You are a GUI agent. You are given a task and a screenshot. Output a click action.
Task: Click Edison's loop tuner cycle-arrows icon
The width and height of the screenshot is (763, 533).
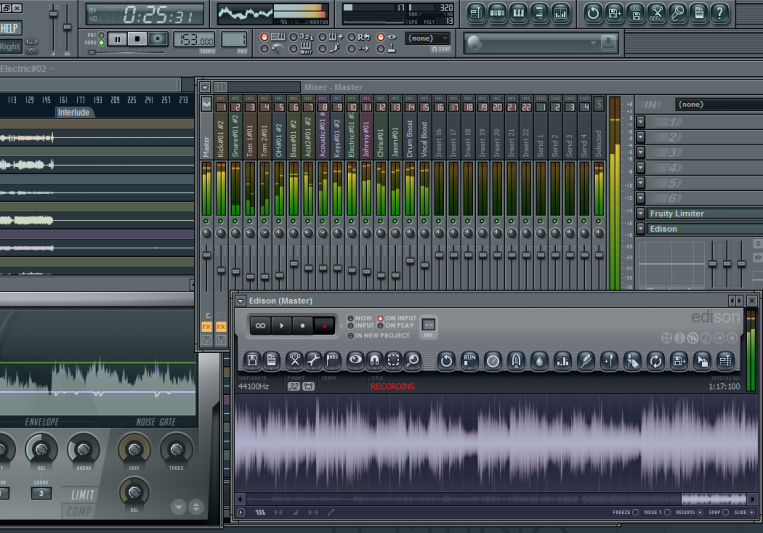coord(656,361)
